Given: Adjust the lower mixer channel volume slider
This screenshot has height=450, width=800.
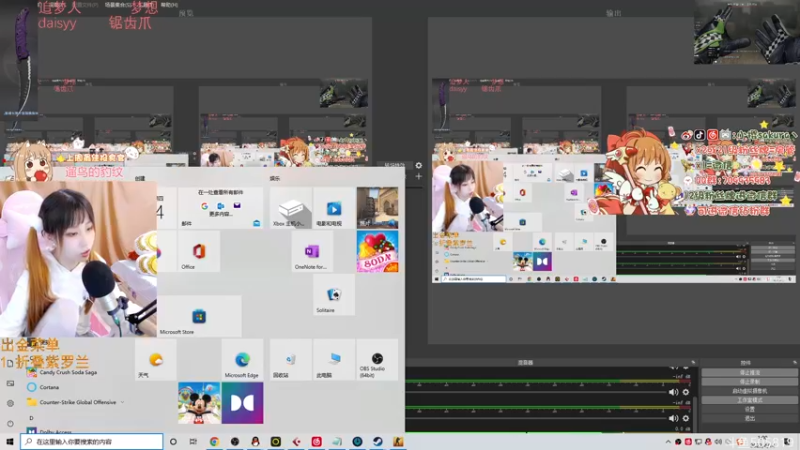Looking at the screenshot, I should (x=536, y=418).
